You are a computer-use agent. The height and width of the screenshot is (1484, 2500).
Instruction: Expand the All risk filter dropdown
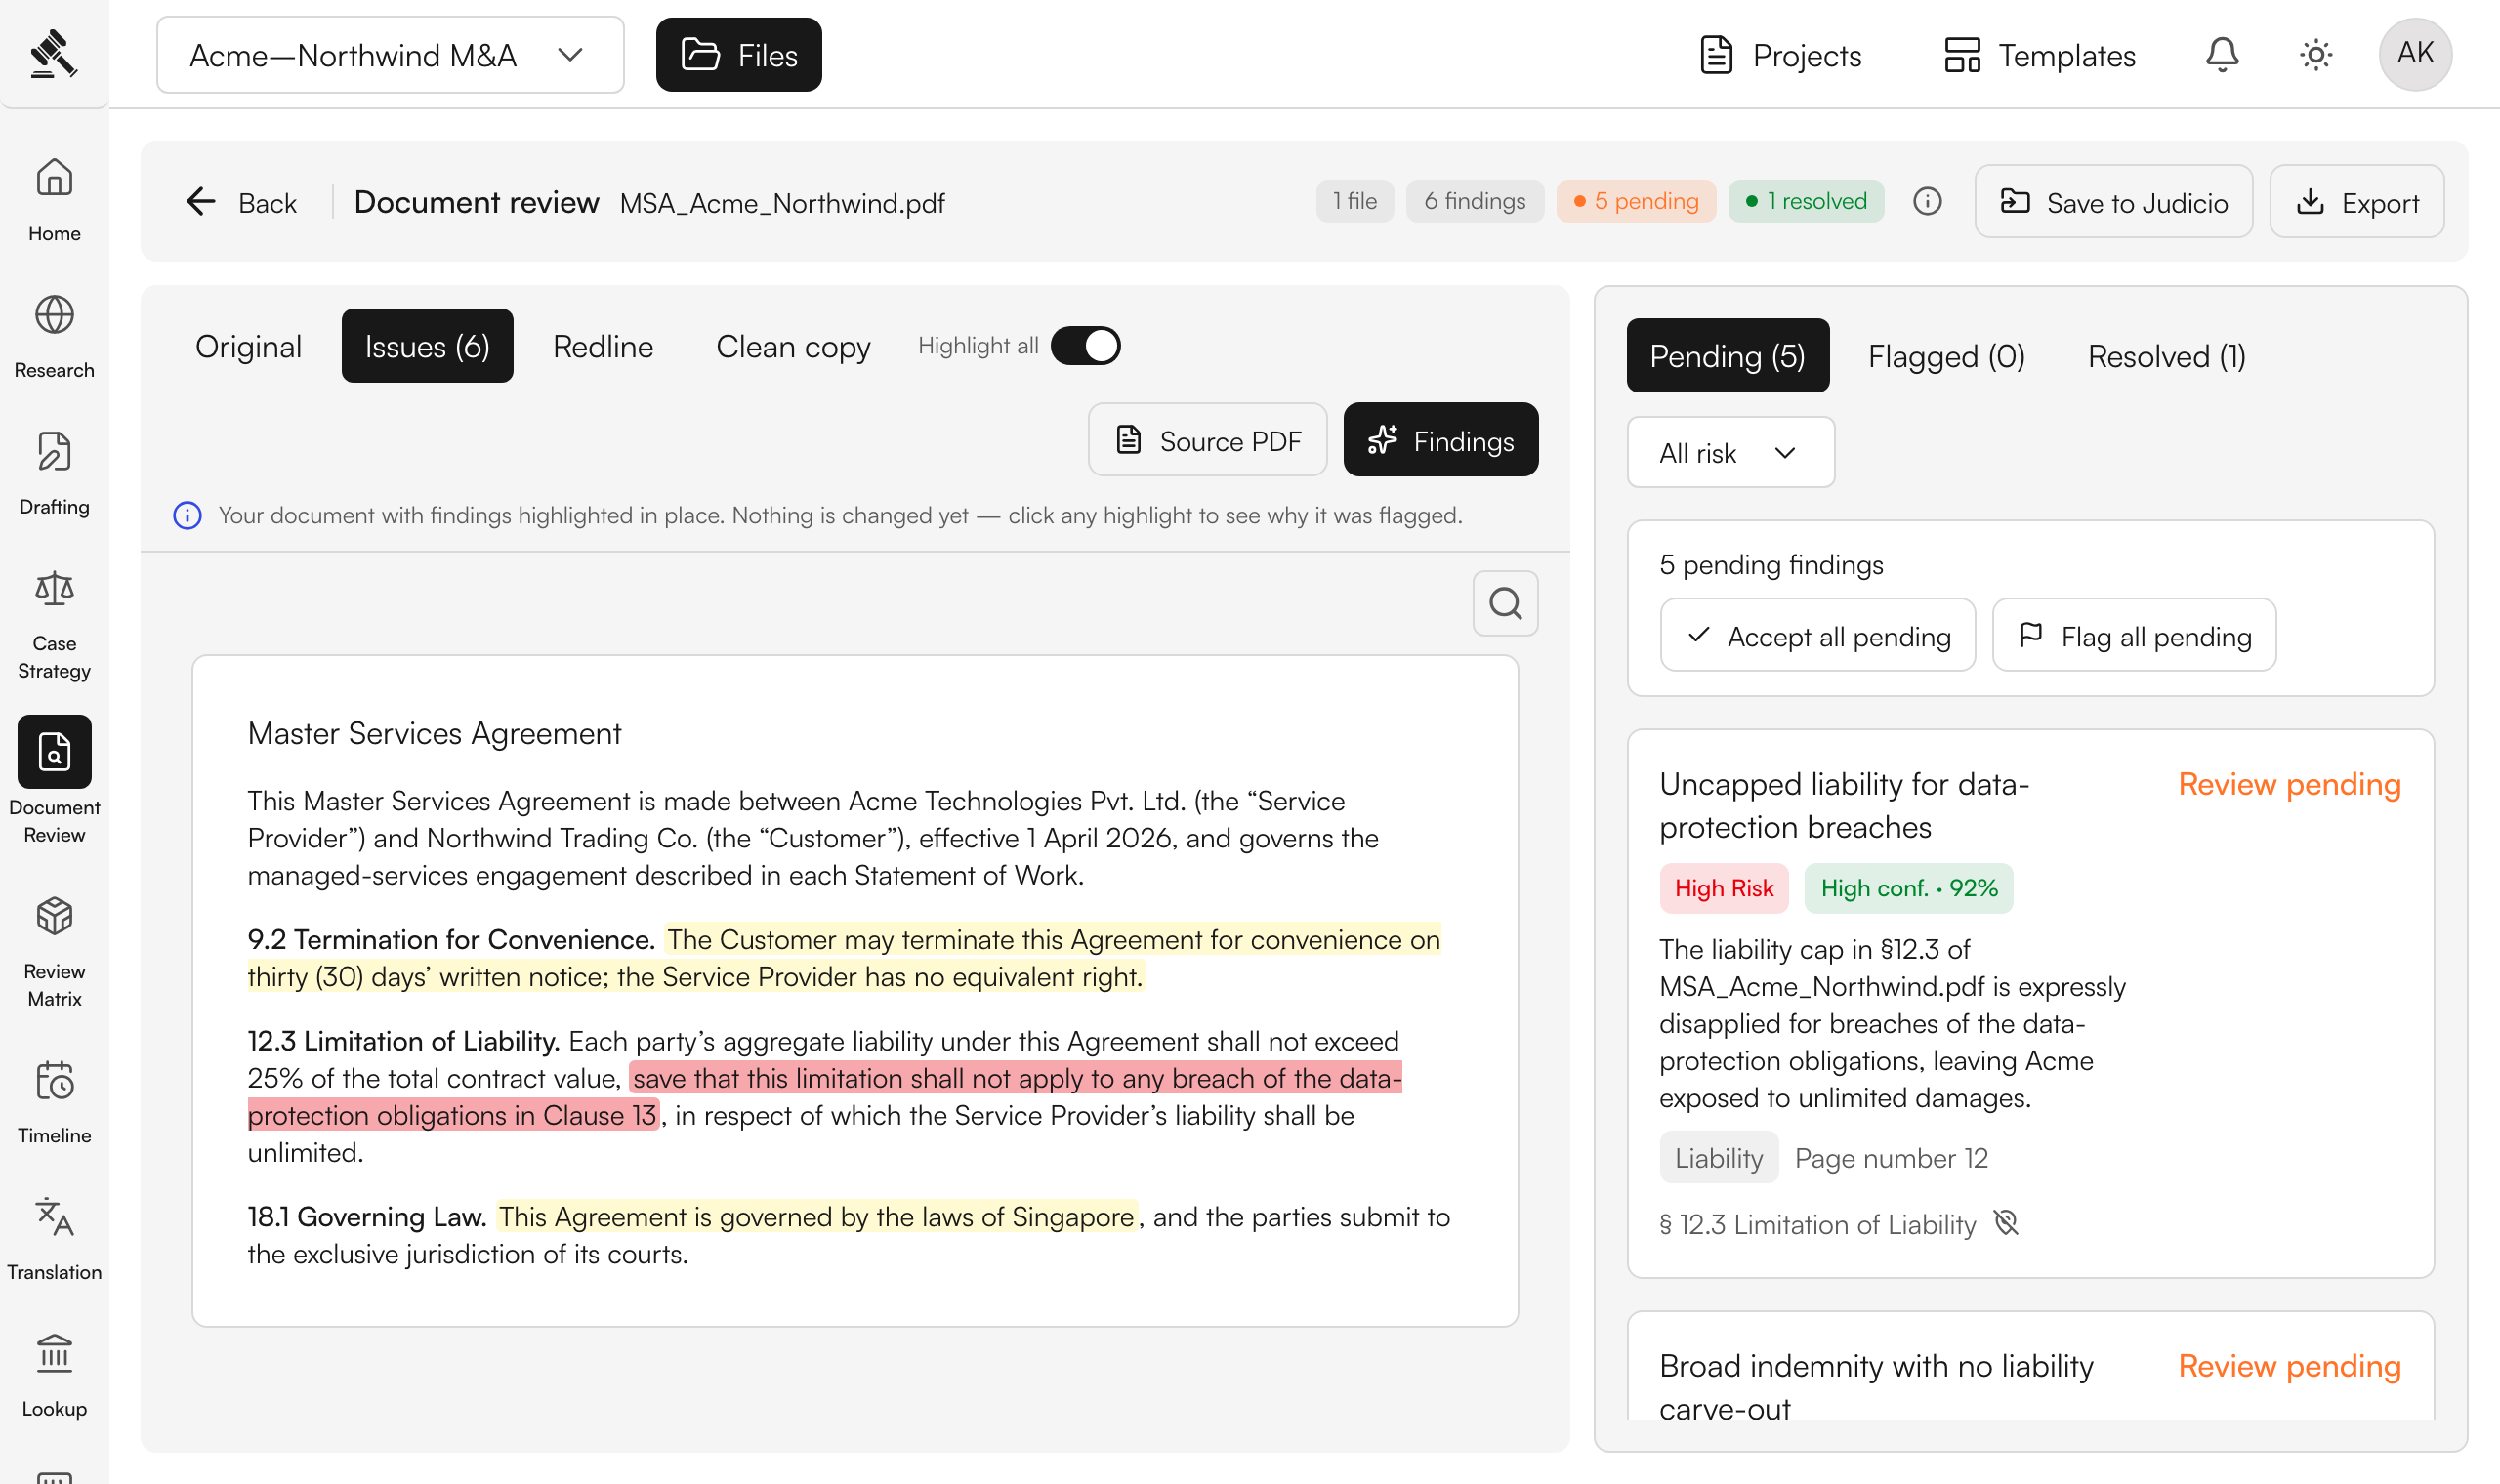click(x=1730, y=453)
